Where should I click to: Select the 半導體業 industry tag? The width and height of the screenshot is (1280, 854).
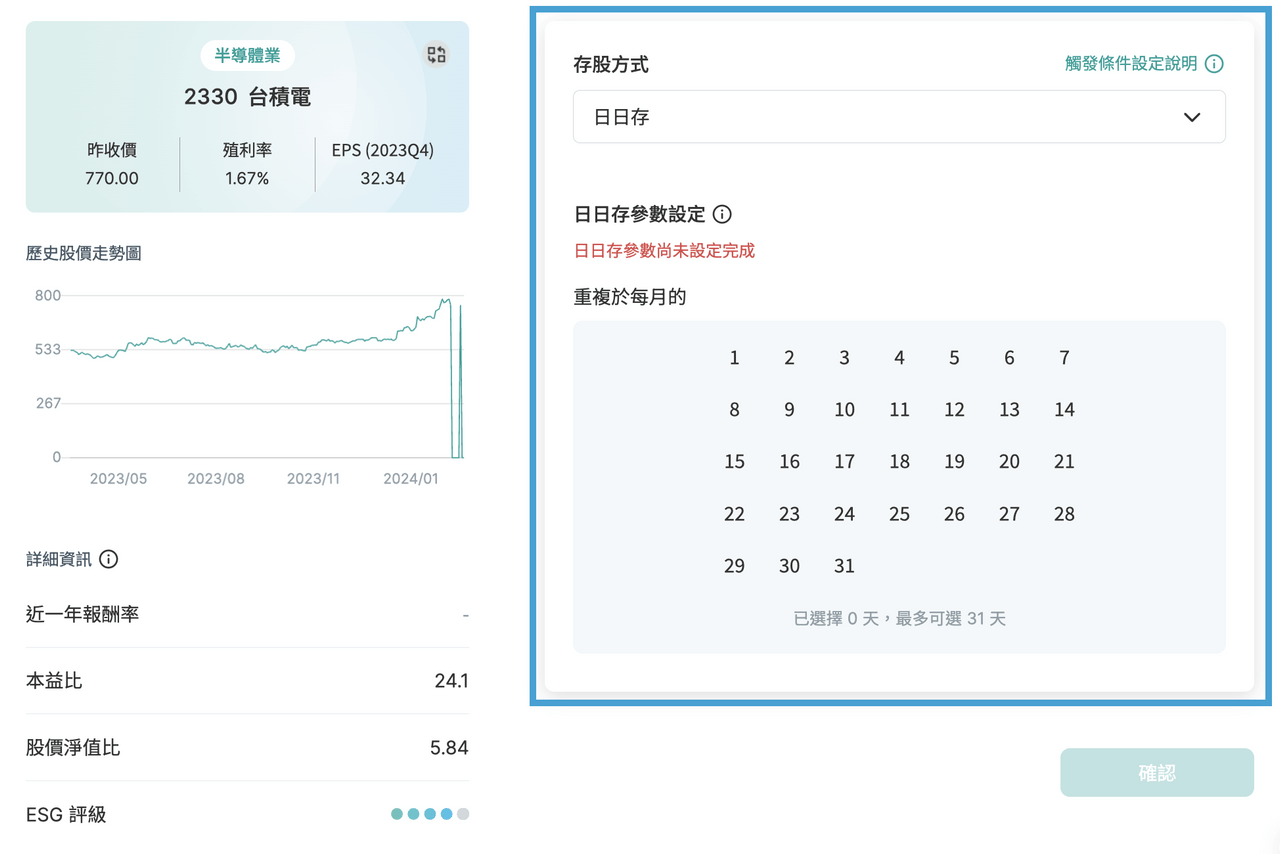point(248,56)
